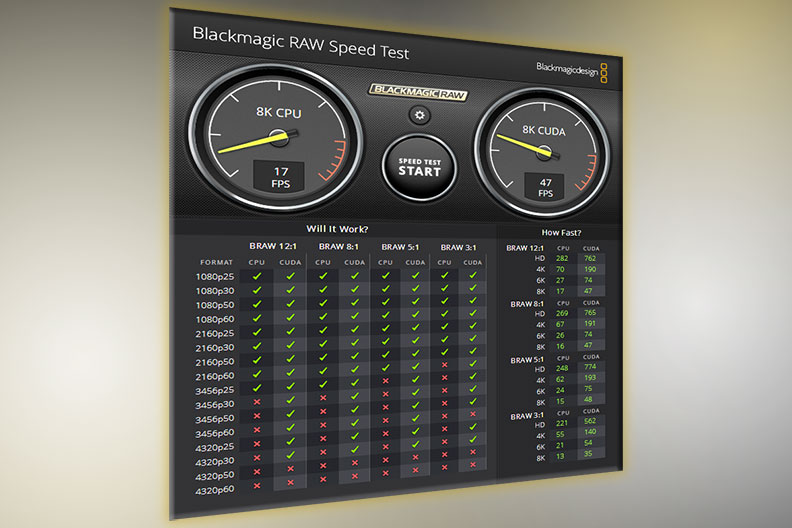Click the 1080p25 BRAW 12:1 CUDA checkmark
The height and width of the screenshot is (528, 792).
290,276
